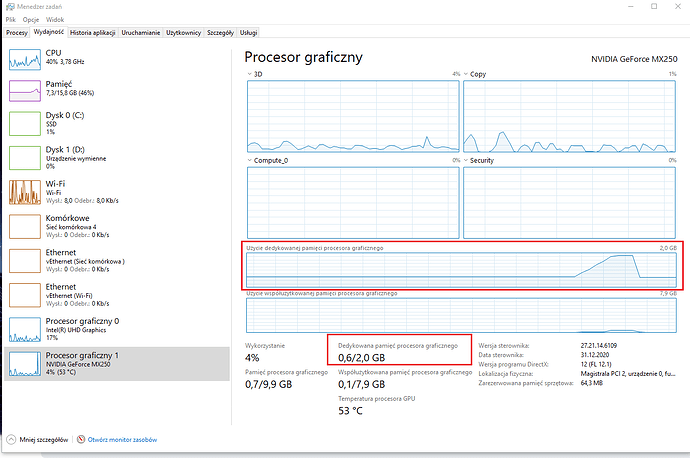Open the Pamięć memory graph thumbnail
The height and width of the screenshot is (458, 690).
pos(24,89)
